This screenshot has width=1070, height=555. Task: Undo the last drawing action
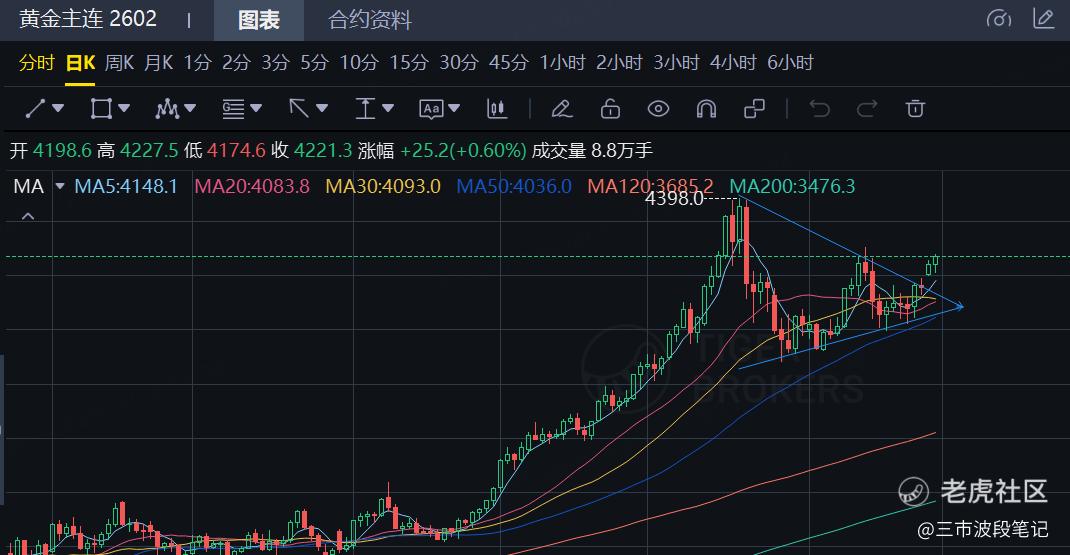[x=820, y=108]
